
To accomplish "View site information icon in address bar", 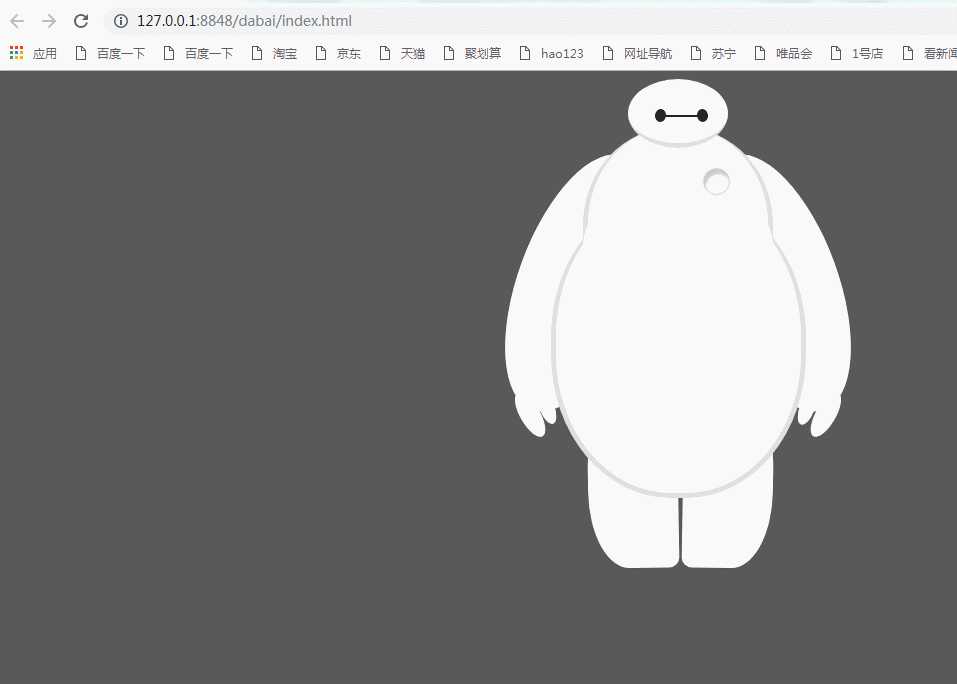I will tap(121, 21).
